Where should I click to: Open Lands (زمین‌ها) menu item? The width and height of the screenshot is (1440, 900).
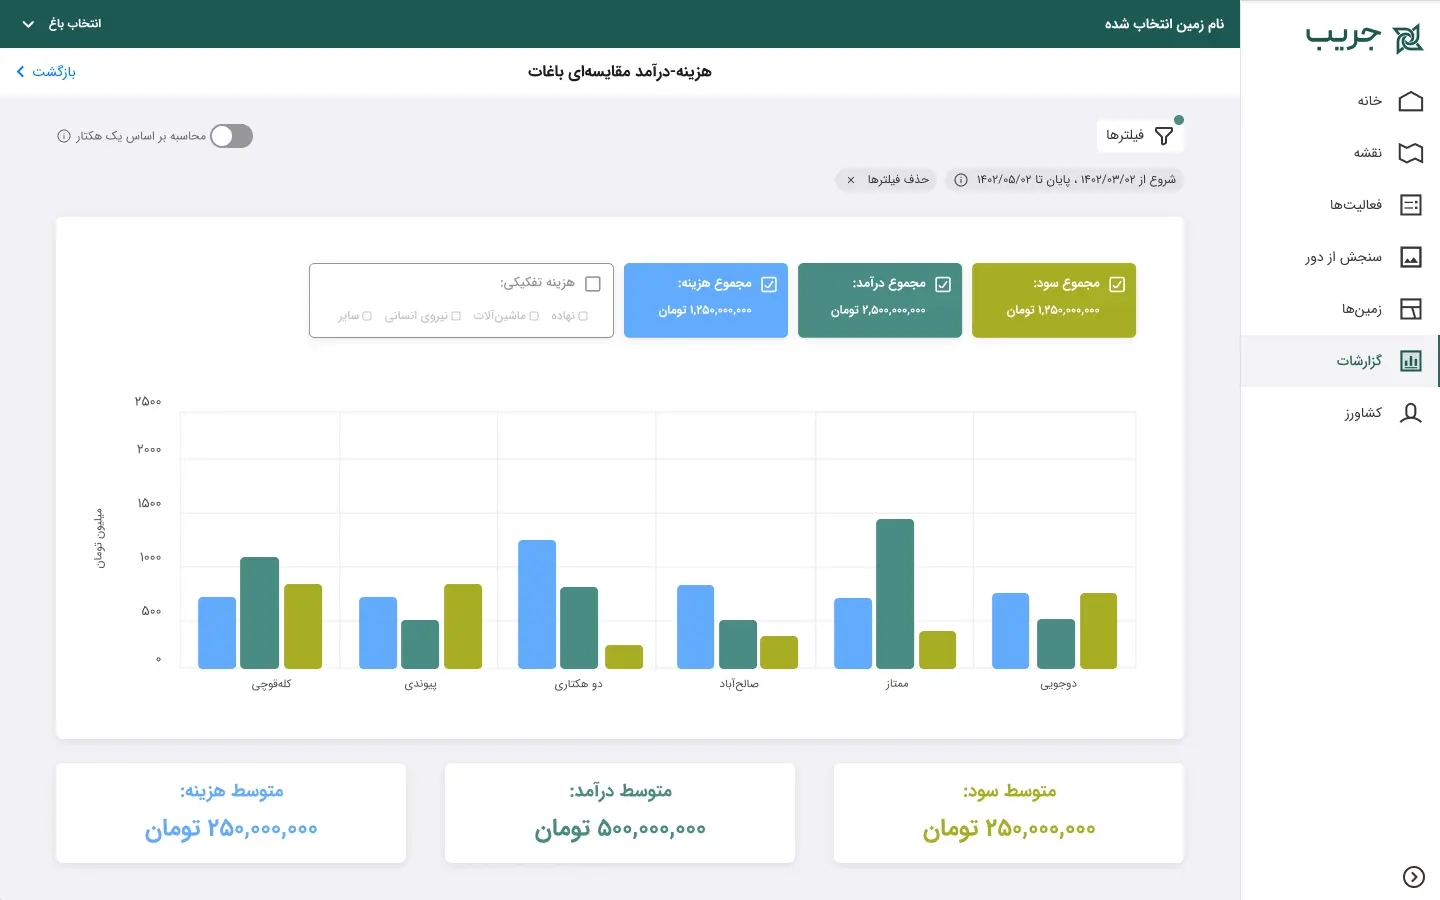(1340, 309)
